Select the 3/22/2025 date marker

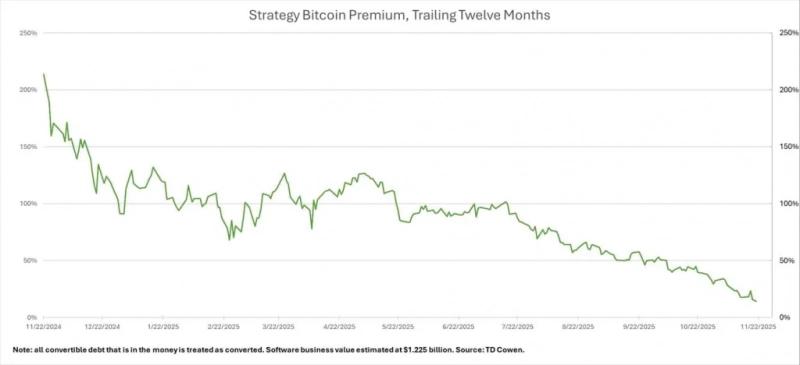[279, 326]
